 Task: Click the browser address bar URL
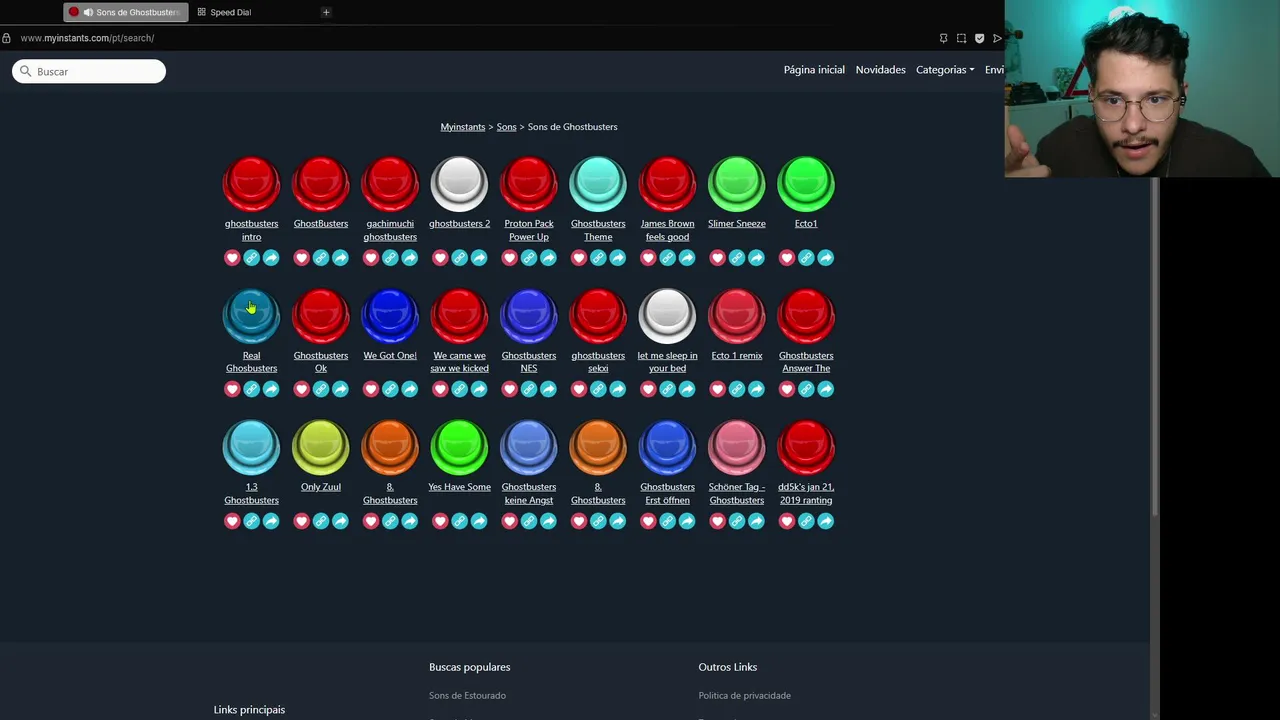(x=87, y=38)
